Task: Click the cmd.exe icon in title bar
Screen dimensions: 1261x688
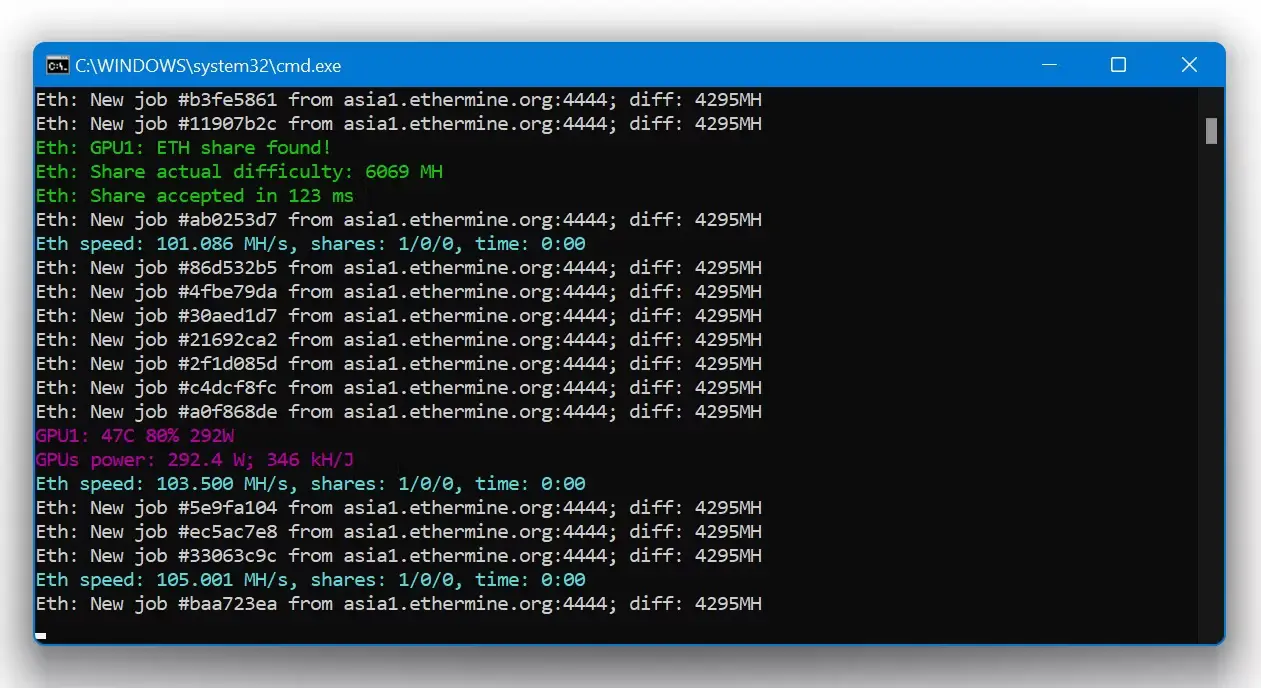Action: point(57,66)
